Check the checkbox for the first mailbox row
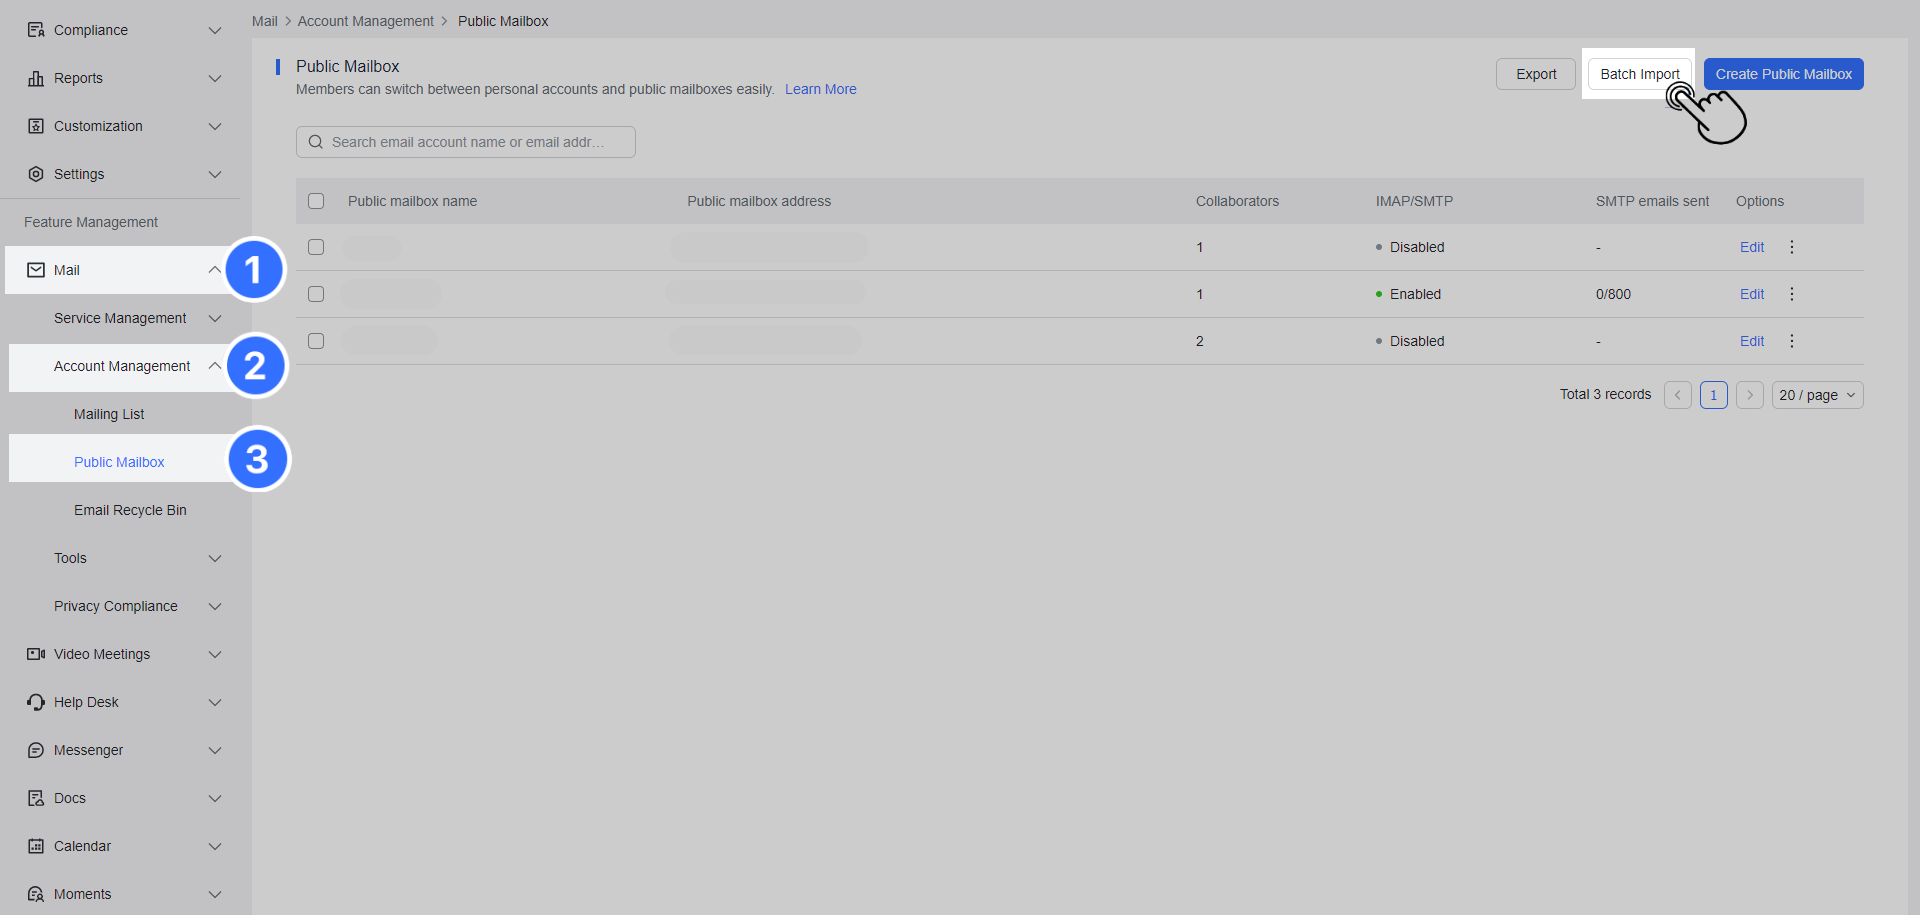Image resolution: width=1920 pixels, height=915 pixels. pos(316,247)
